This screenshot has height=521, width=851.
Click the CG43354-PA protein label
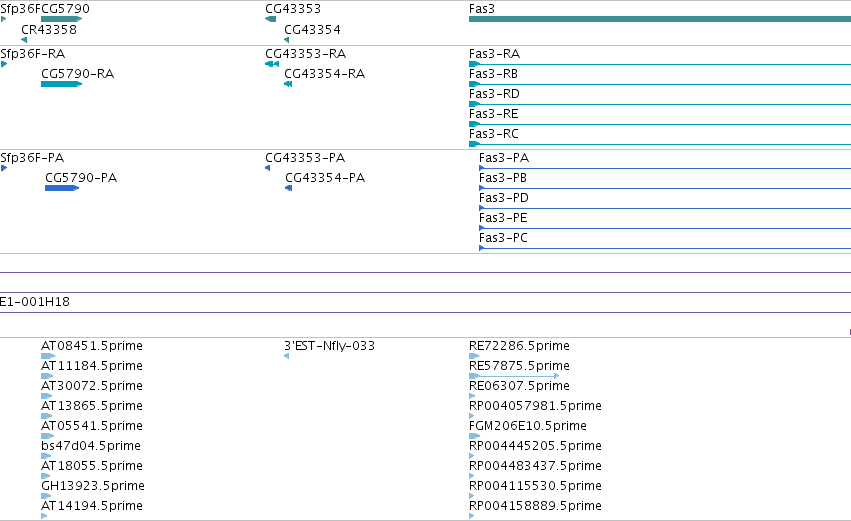pos(325,178)
